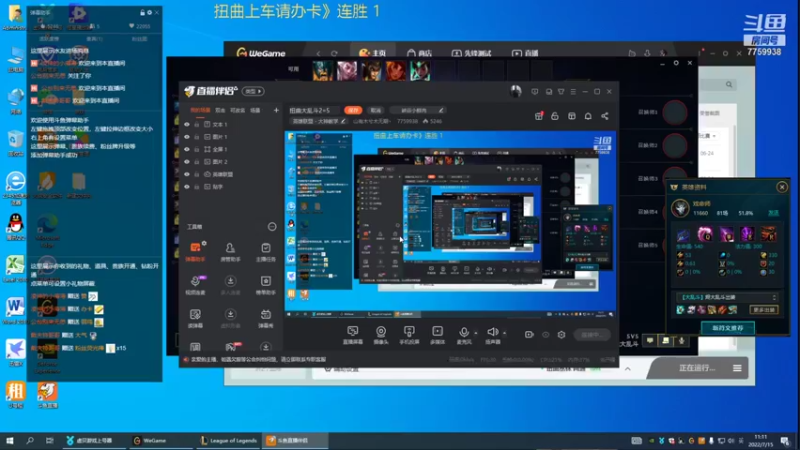The width and height of the screenshot is (800, 450).
Task: Click the start broadcast button at bottom right
Action: pyautogui.click(x=591, y=335)
